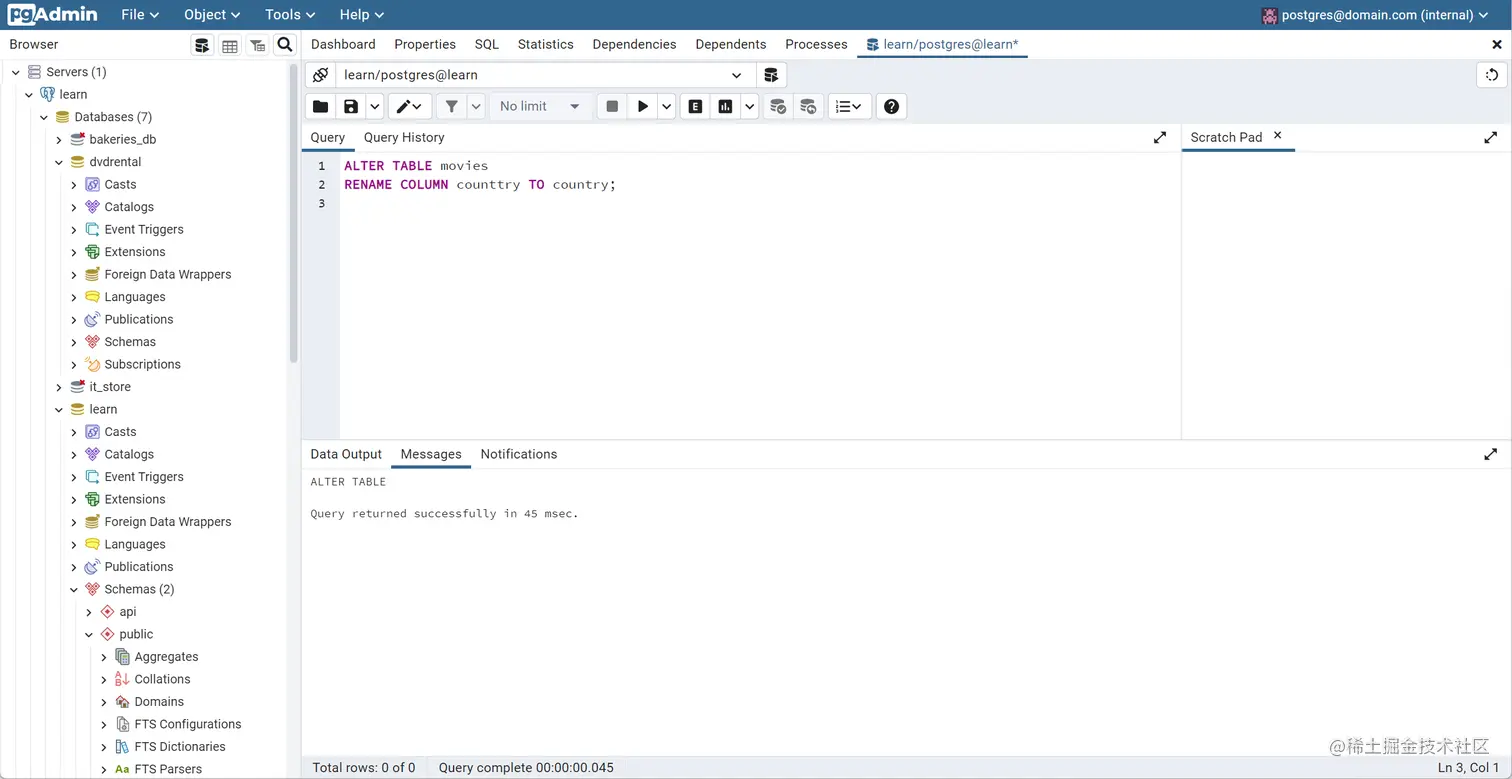Screen dimensions: 1512x779
Task: Click the new query tool database icon
Action: (x=771, y=75)
